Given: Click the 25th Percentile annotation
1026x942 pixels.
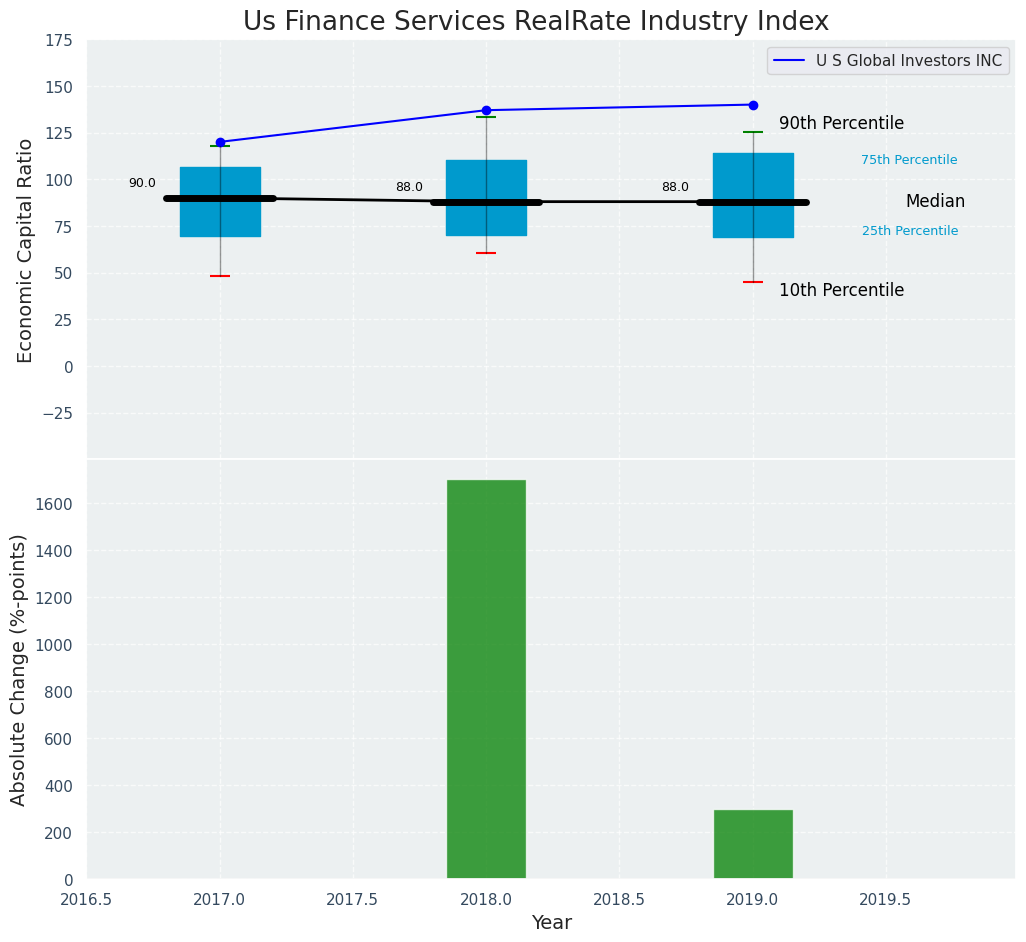Looking at the screenshot, I should [909, 231].
